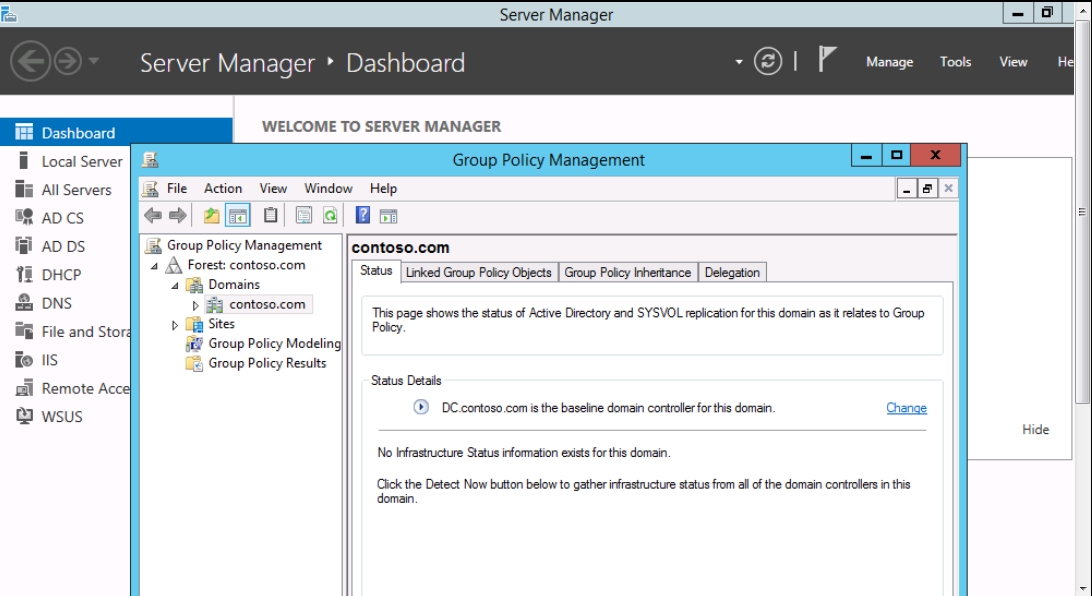Open the small dropdown arrow left of Refresh
1092x596 pixels.
[738, 62]
